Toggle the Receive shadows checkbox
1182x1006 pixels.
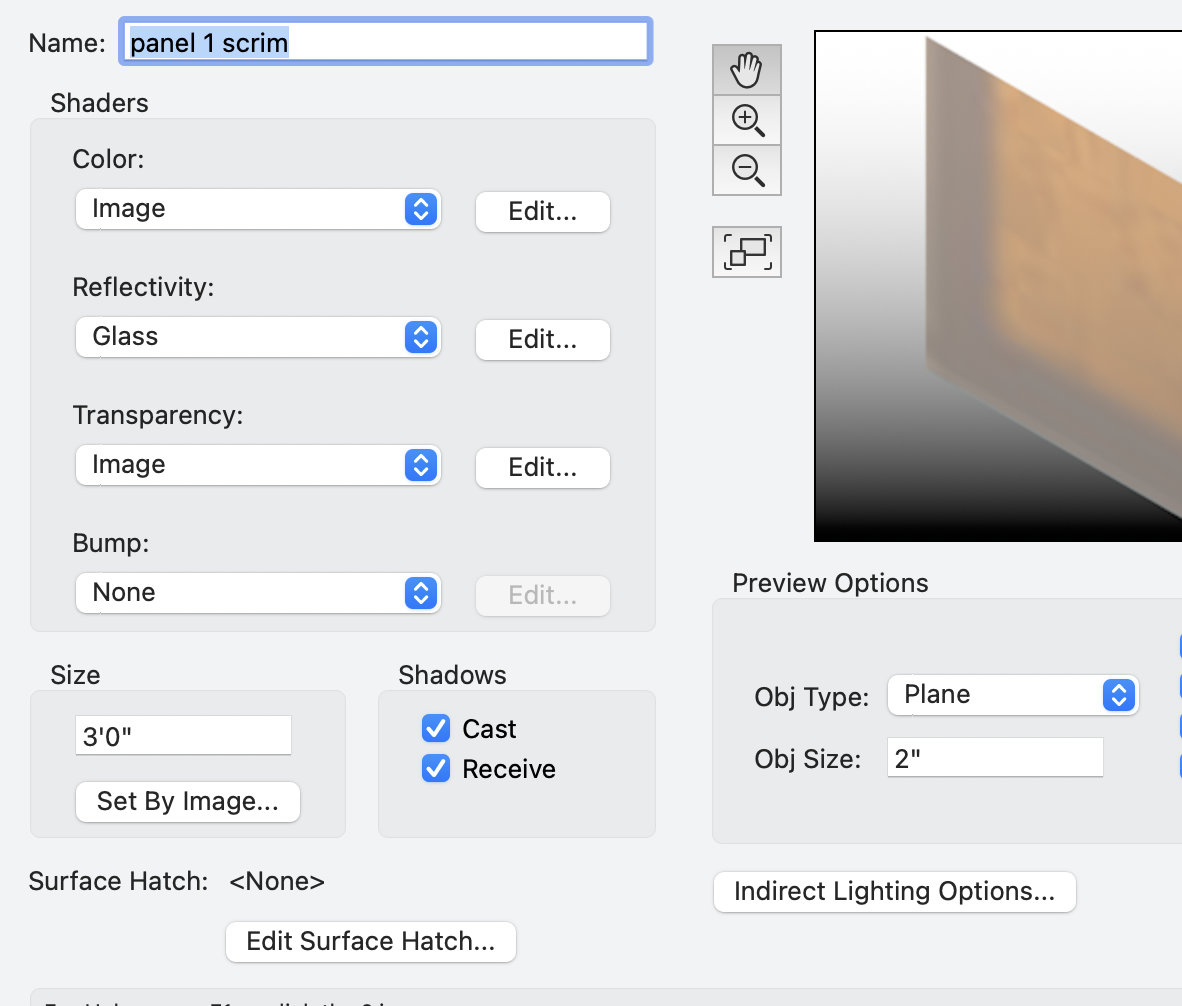click(436, 769)
